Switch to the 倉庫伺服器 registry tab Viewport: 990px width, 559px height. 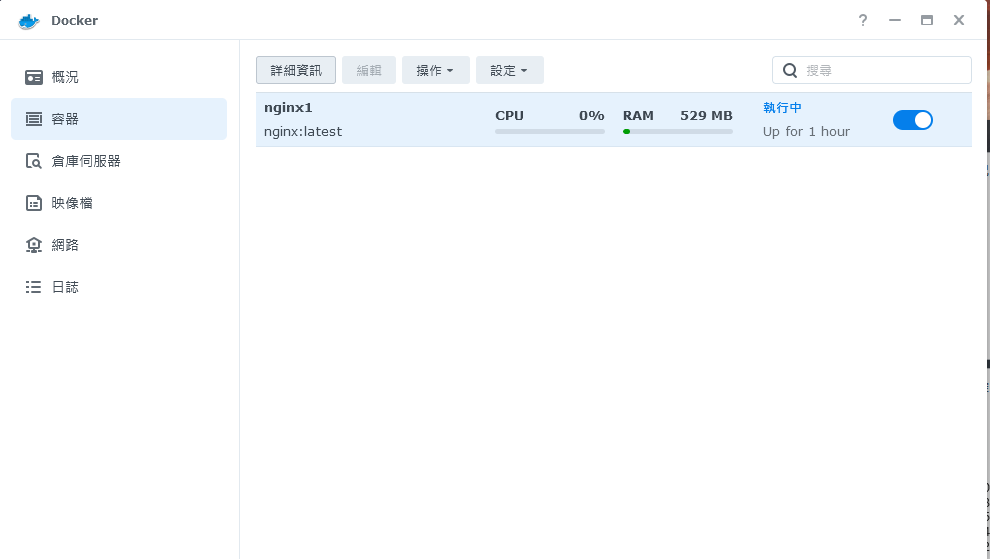(119, 161)
